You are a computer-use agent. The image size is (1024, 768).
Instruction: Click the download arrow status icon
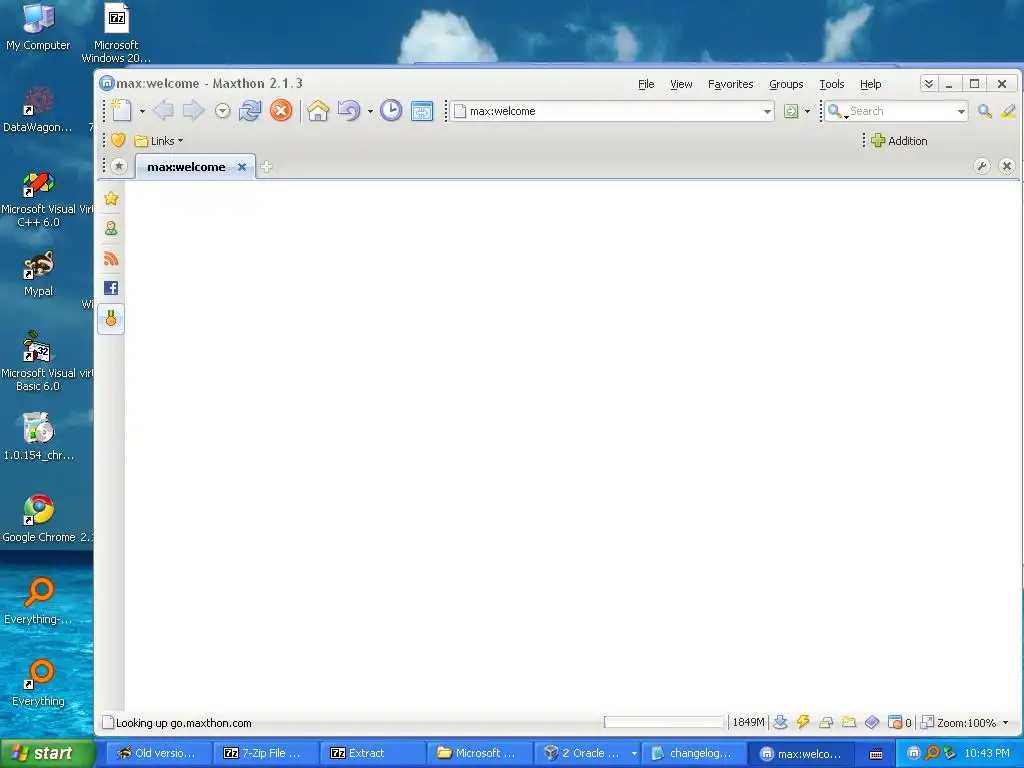point(780,722)
